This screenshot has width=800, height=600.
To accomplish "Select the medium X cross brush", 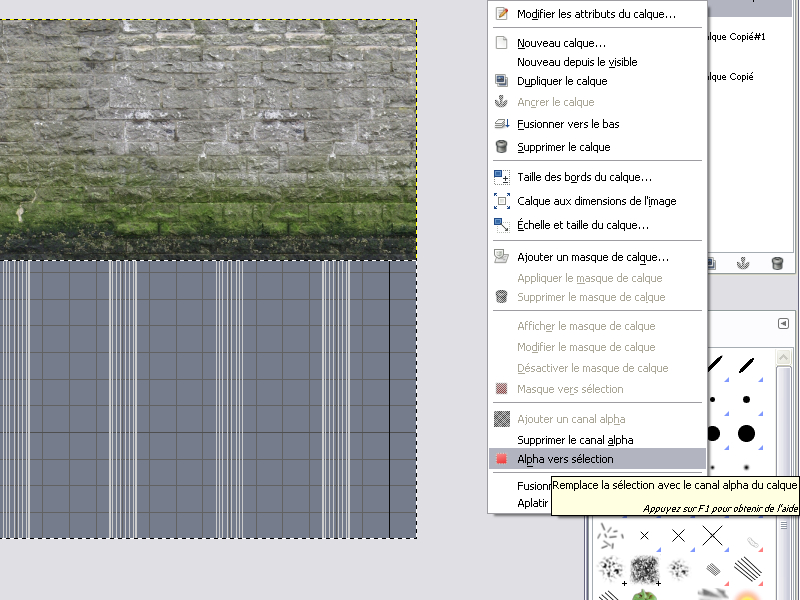I will [679, 535].
